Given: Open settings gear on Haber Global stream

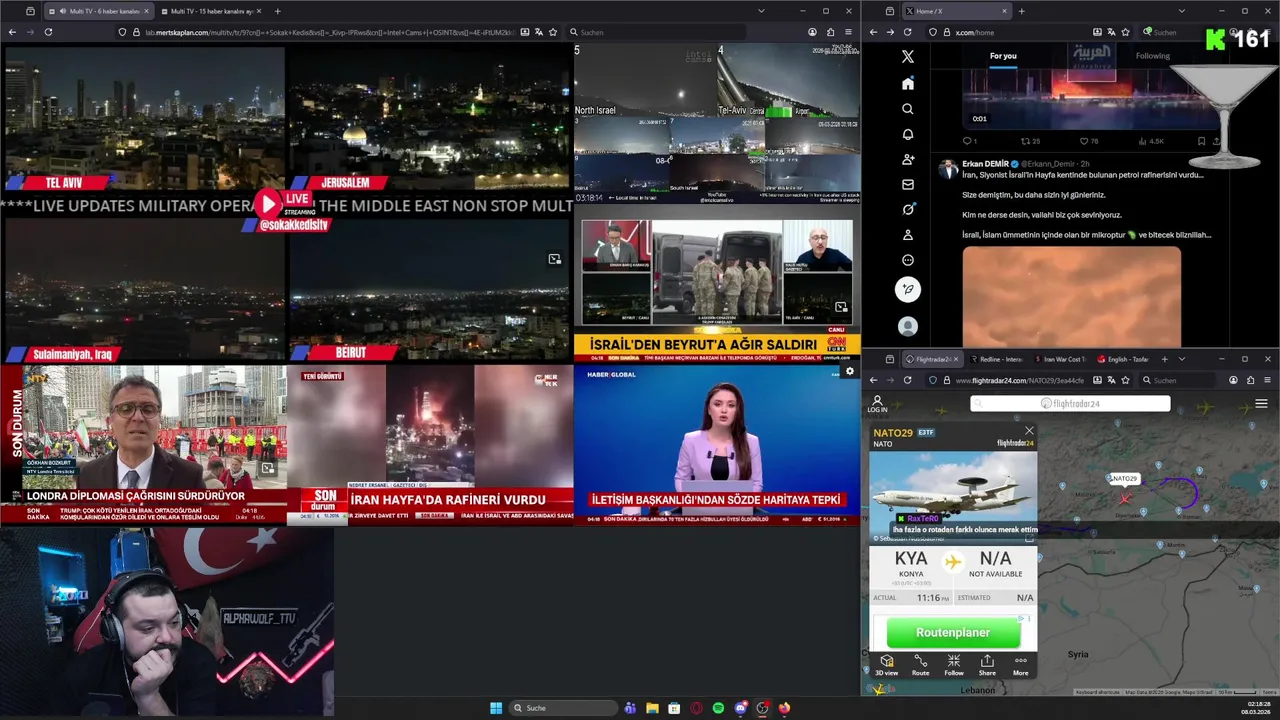Looking at the screenshot, I should tap(849, 371).
